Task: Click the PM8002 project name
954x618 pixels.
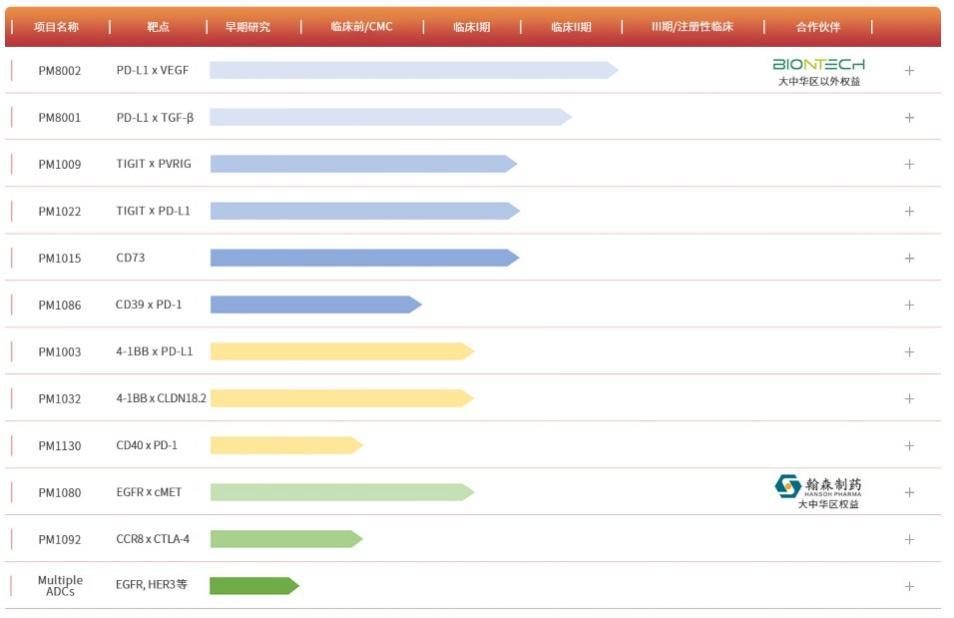Action: (x=60, y=71)
